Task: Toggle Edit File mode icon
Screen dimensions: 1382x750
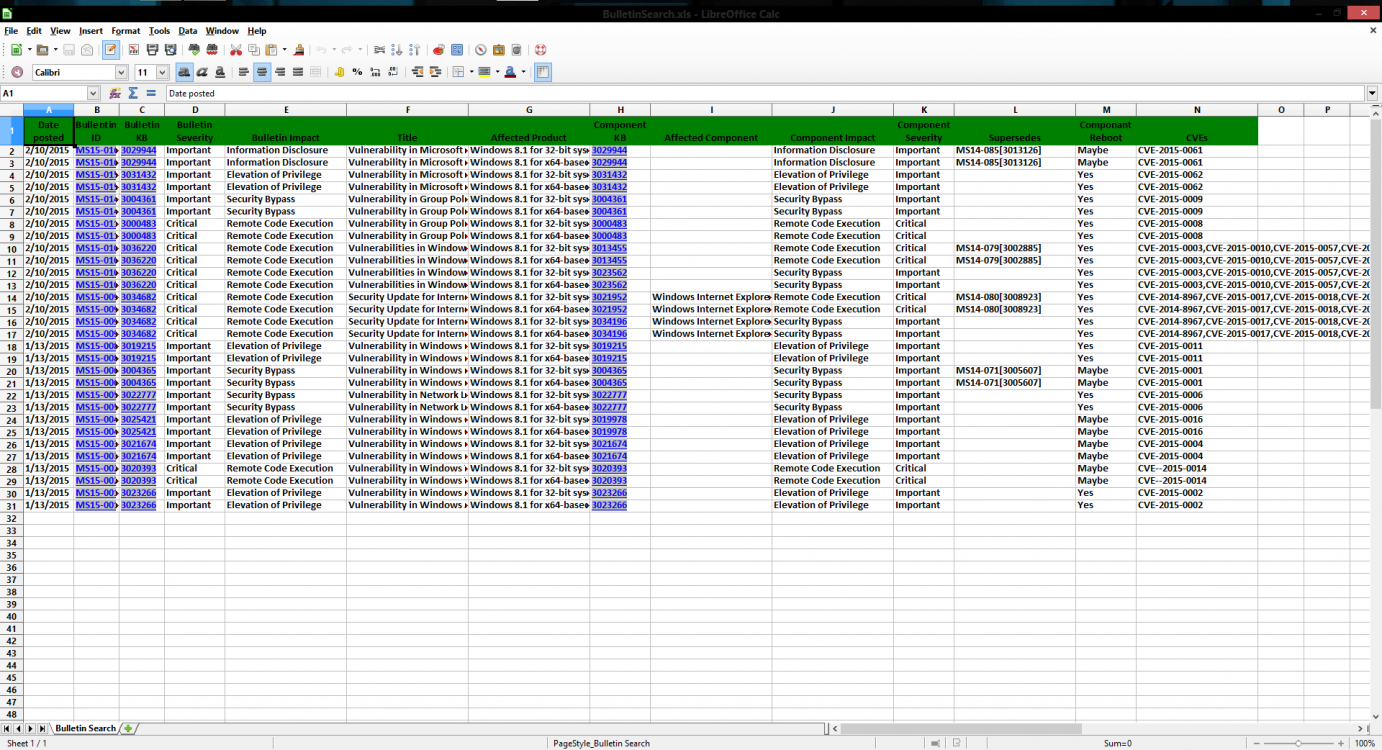Action: pyautogui.click(x=110, y=49)
